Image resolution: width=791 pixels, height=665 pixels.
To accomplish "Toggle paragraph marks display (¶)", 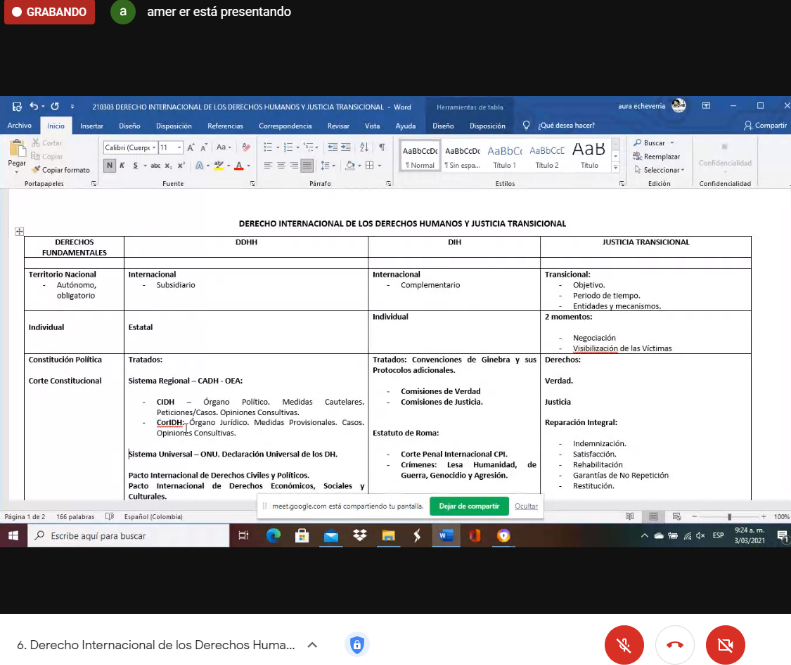I will pos(382,147).
